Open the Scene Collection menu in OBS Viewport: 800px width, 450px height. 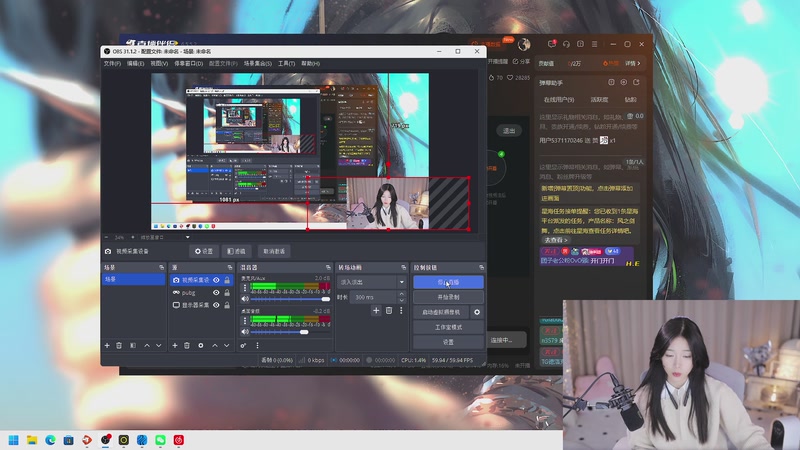(258, 63)
